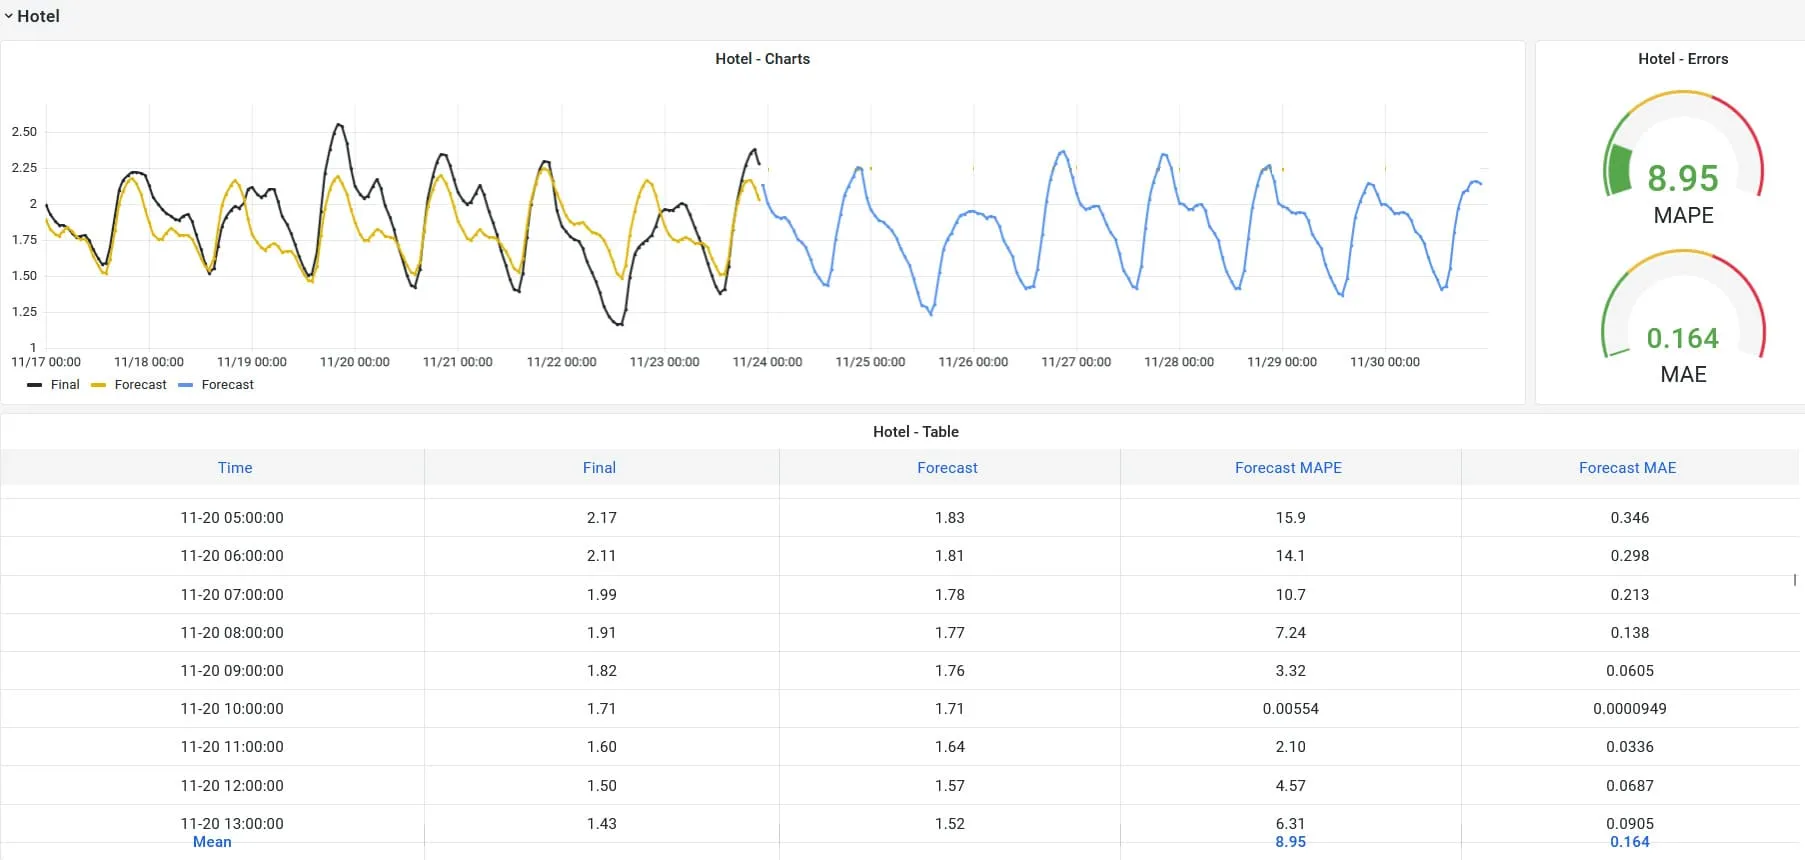This screenshot has width=1805, height=860.
Task: Toggle the blue Forecast series in legend
Action: pyautogui.click(x=227, y=385)
